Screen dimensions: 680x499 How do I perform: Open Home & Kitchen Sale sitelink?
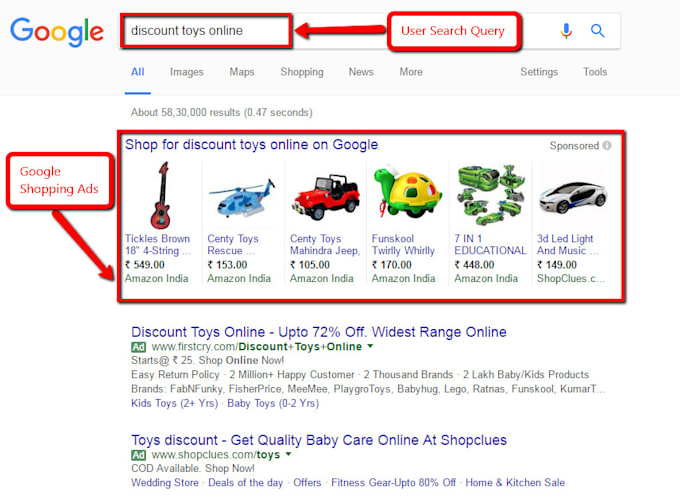coord(515,483)
